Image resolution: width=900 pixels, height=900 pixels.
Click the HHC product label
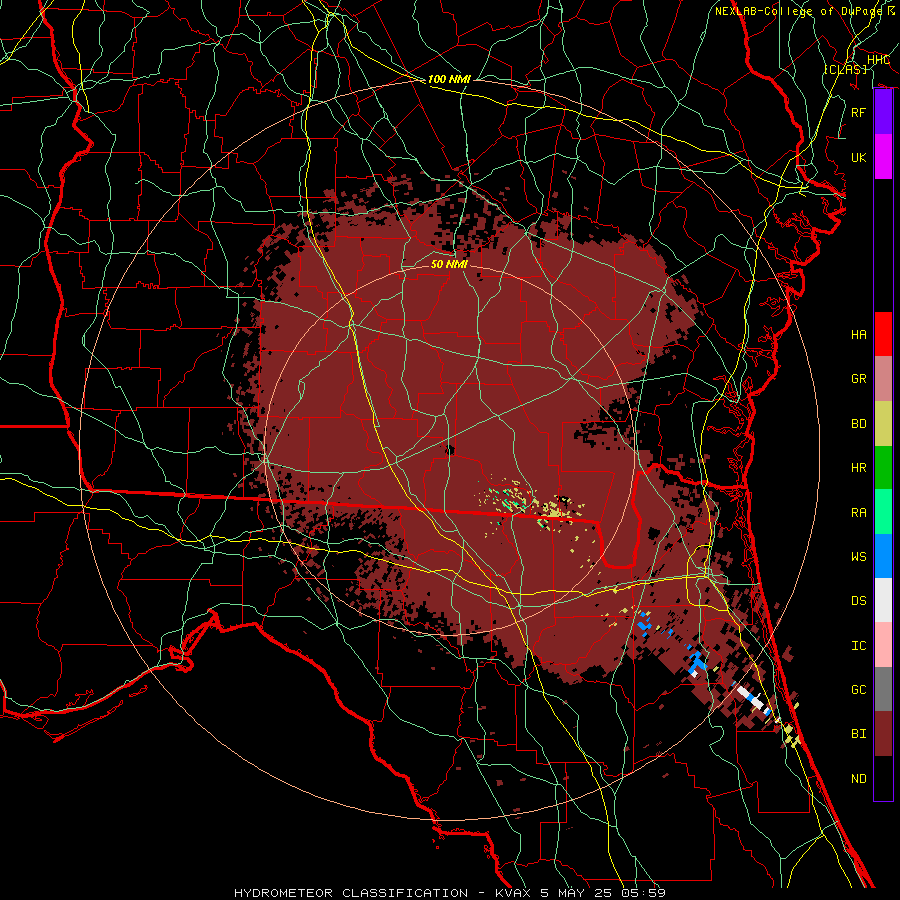tap(878, 60)
